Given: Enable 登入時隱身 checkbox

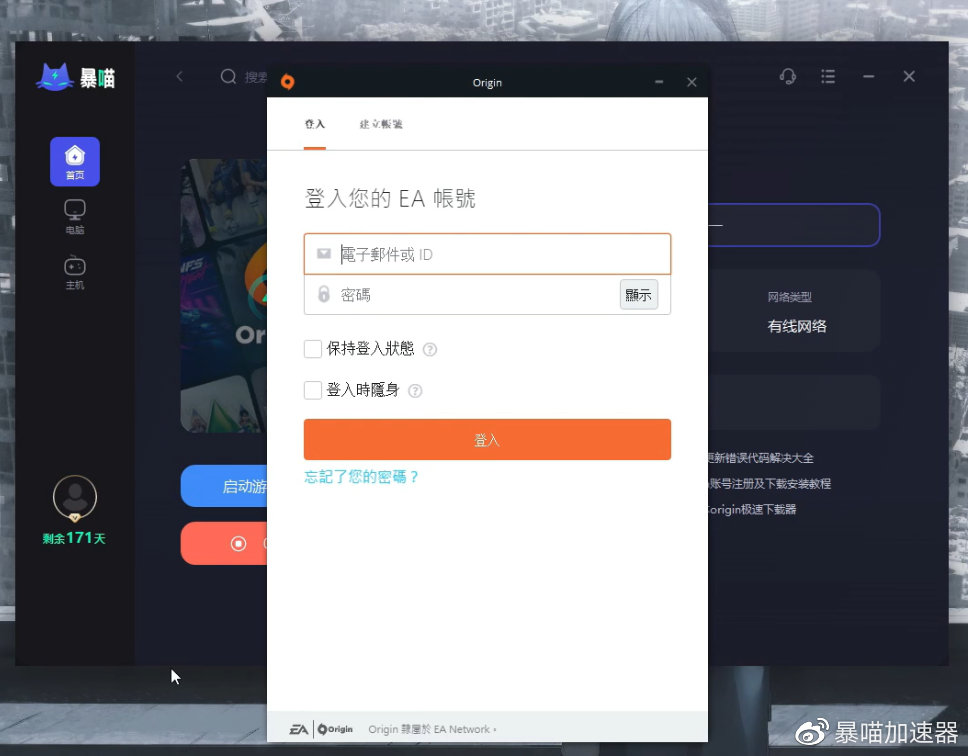Looking at the screenshot, I should click(x=312, y=390).
